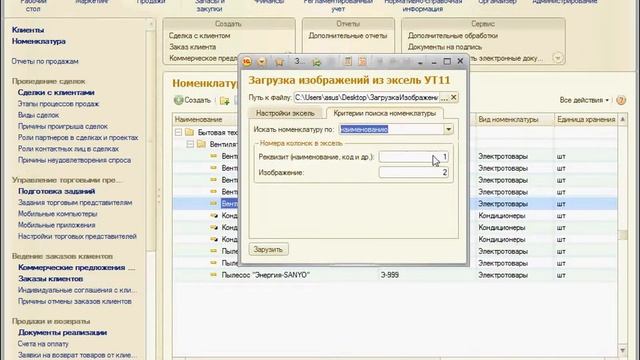Open 'Настройки торговых представителей' link
Image resolution: width=640 pixels, height=360 pixels.
pos(77,236)
